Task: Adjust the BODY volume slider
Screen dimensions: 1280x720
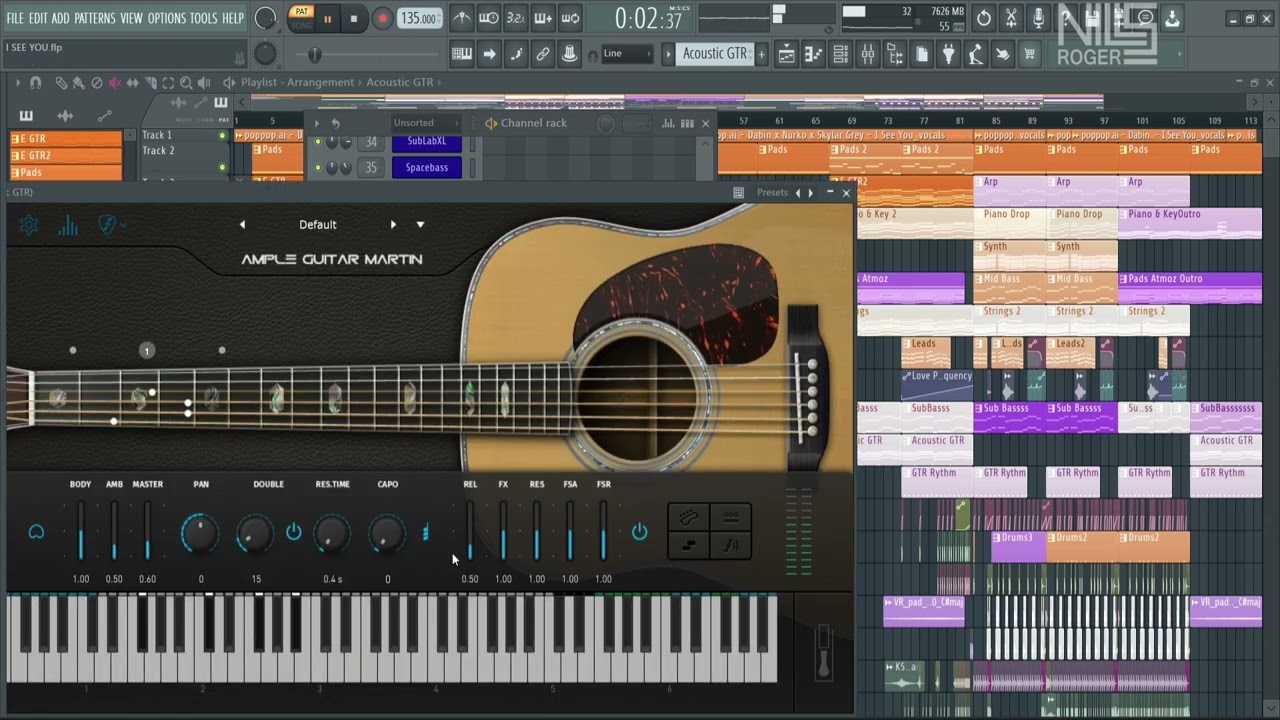Action: pyautogui.click(x=81, y=531)
